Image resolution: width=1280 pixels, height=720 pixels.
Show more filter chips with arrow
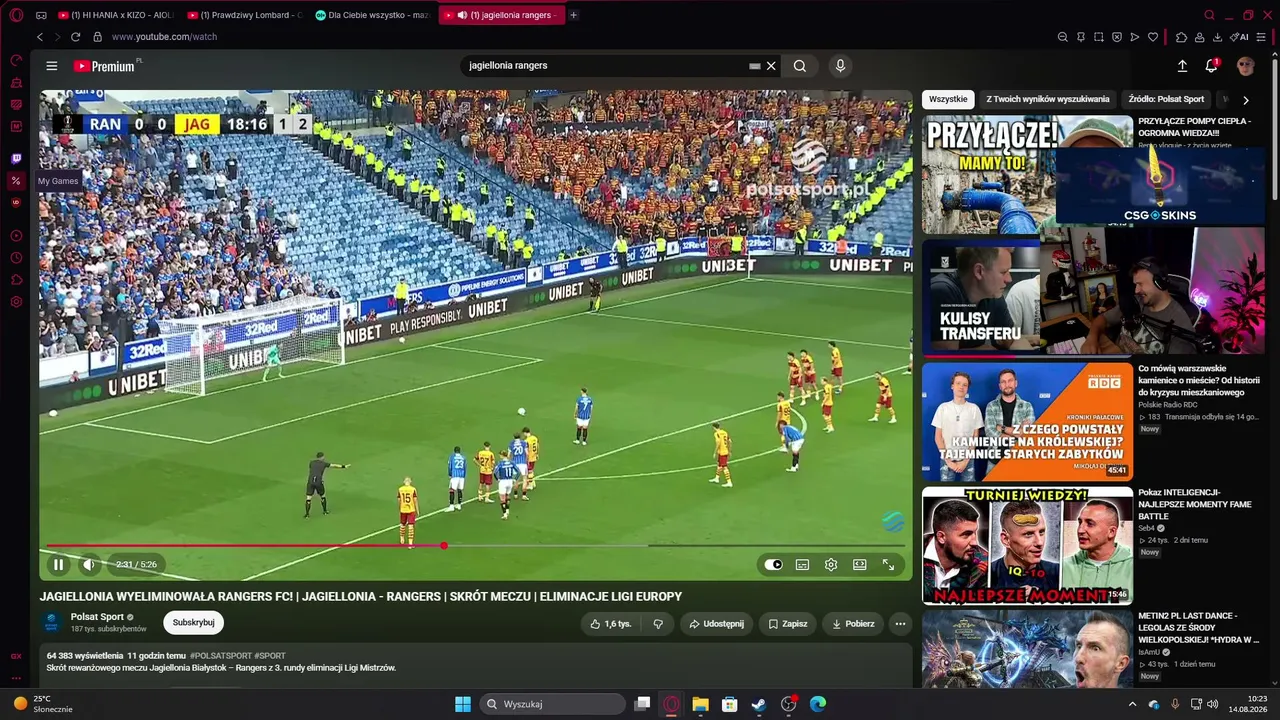1245,100
